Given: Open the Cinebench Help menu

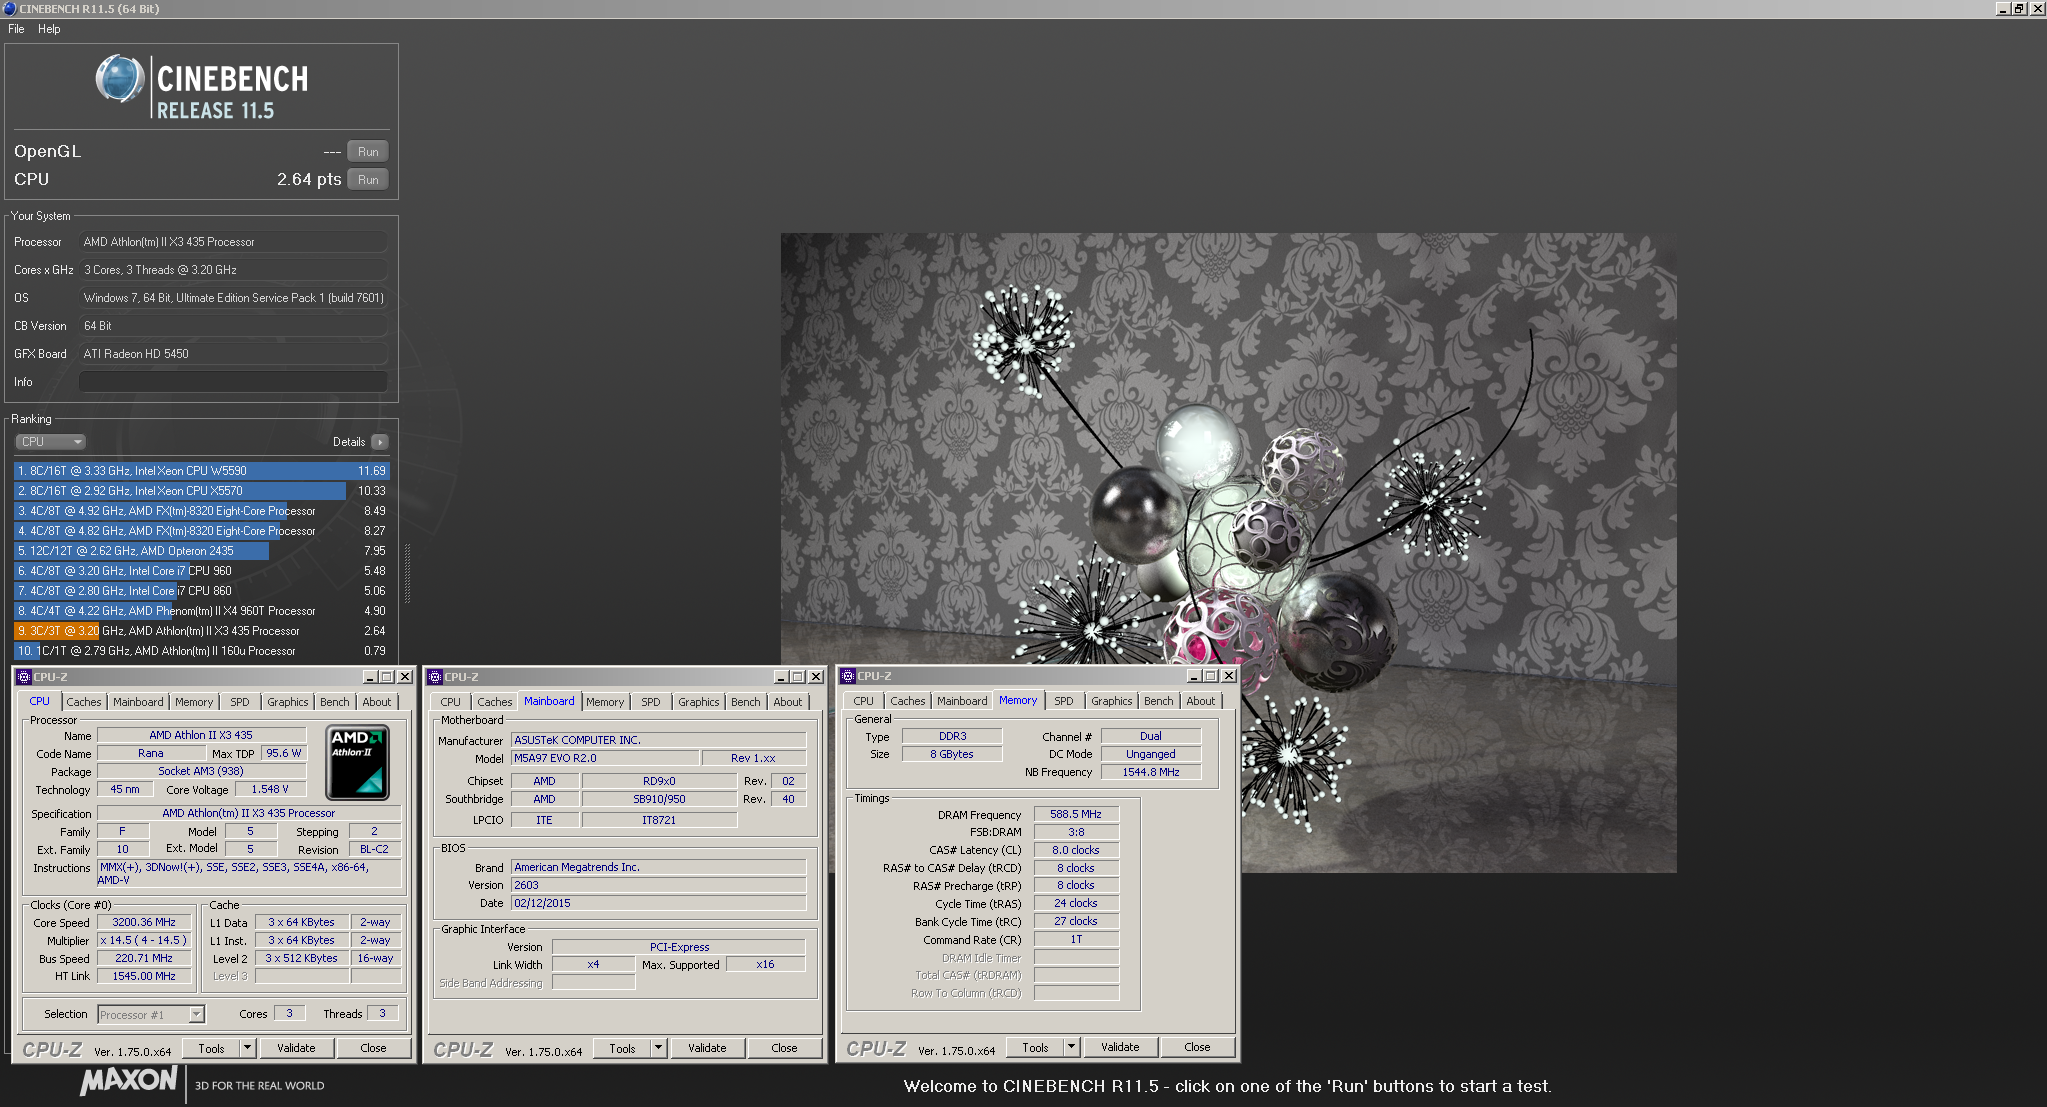Looking at the screenshot, I should coord(49,29).
